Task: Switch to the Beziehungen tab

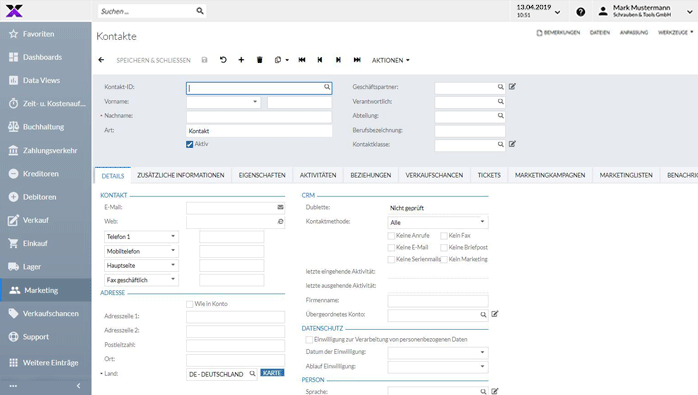Action: [x=370, y=175]
